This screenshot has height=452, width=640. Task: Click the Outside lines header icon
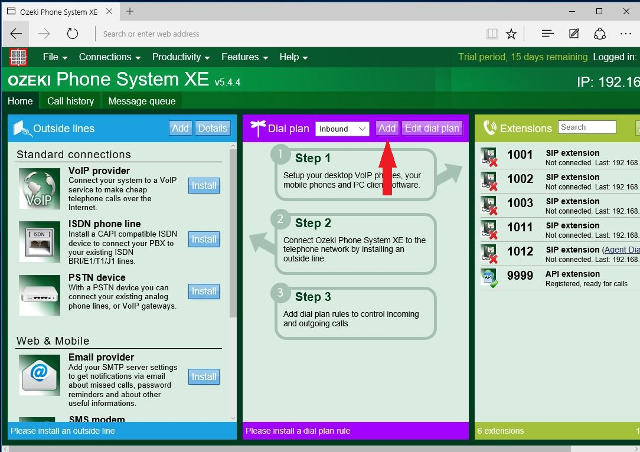22,128
